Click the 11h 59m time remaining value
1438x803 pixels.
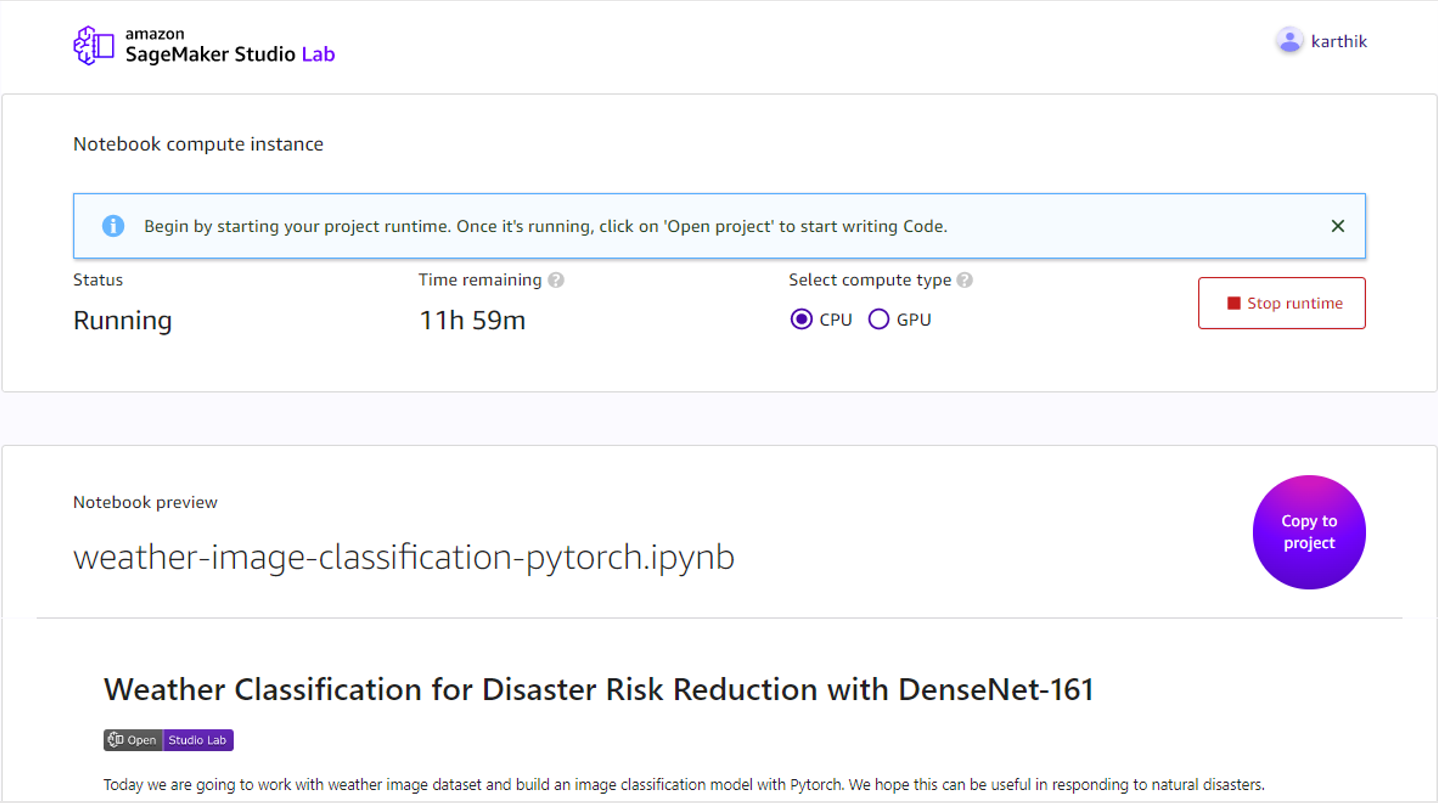(472, 321)
